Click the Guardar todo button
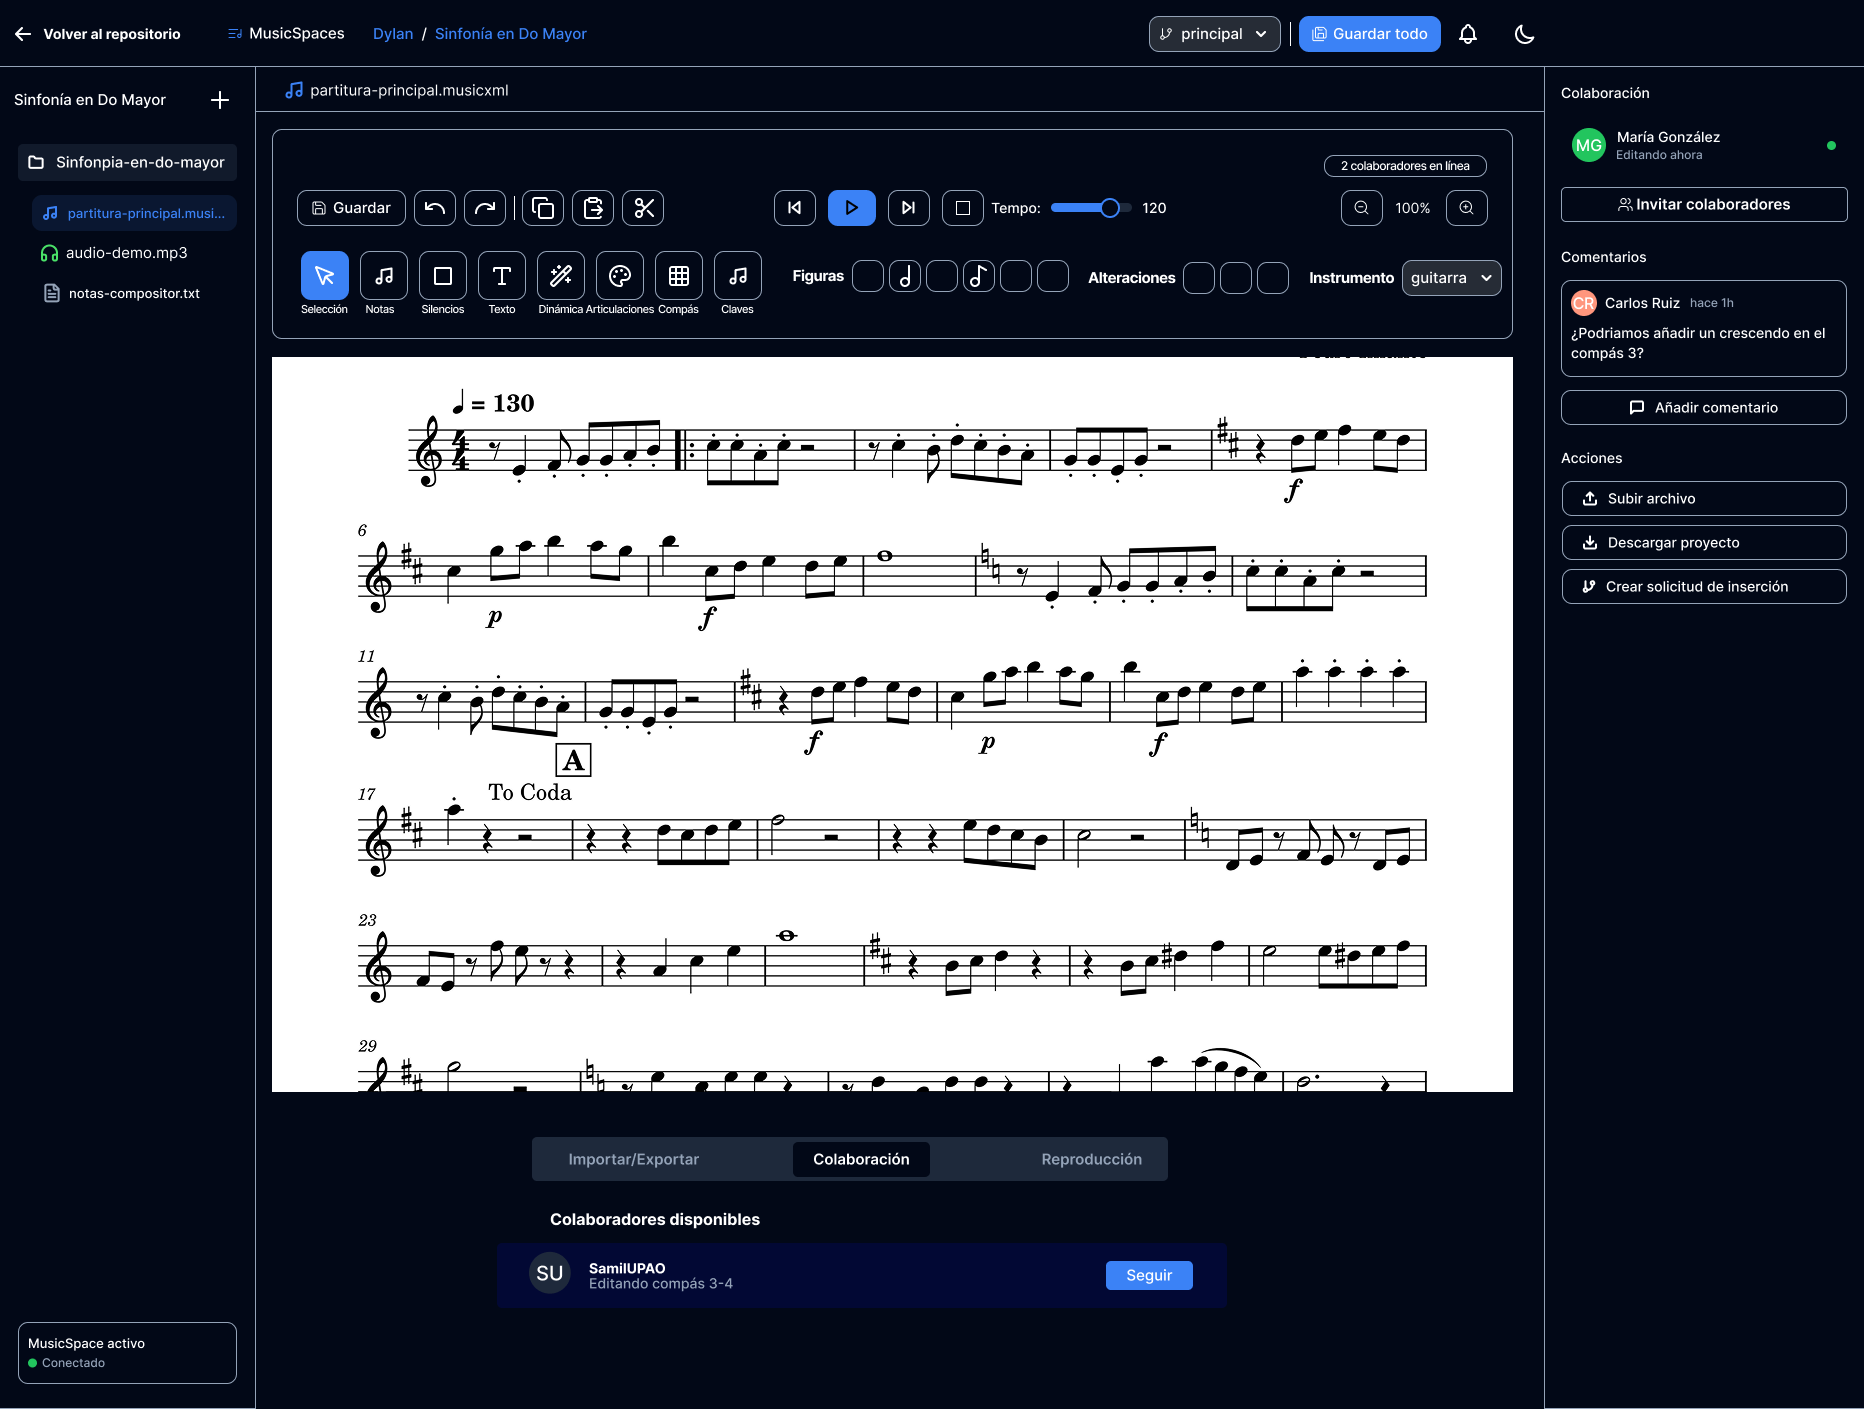 1369,34
